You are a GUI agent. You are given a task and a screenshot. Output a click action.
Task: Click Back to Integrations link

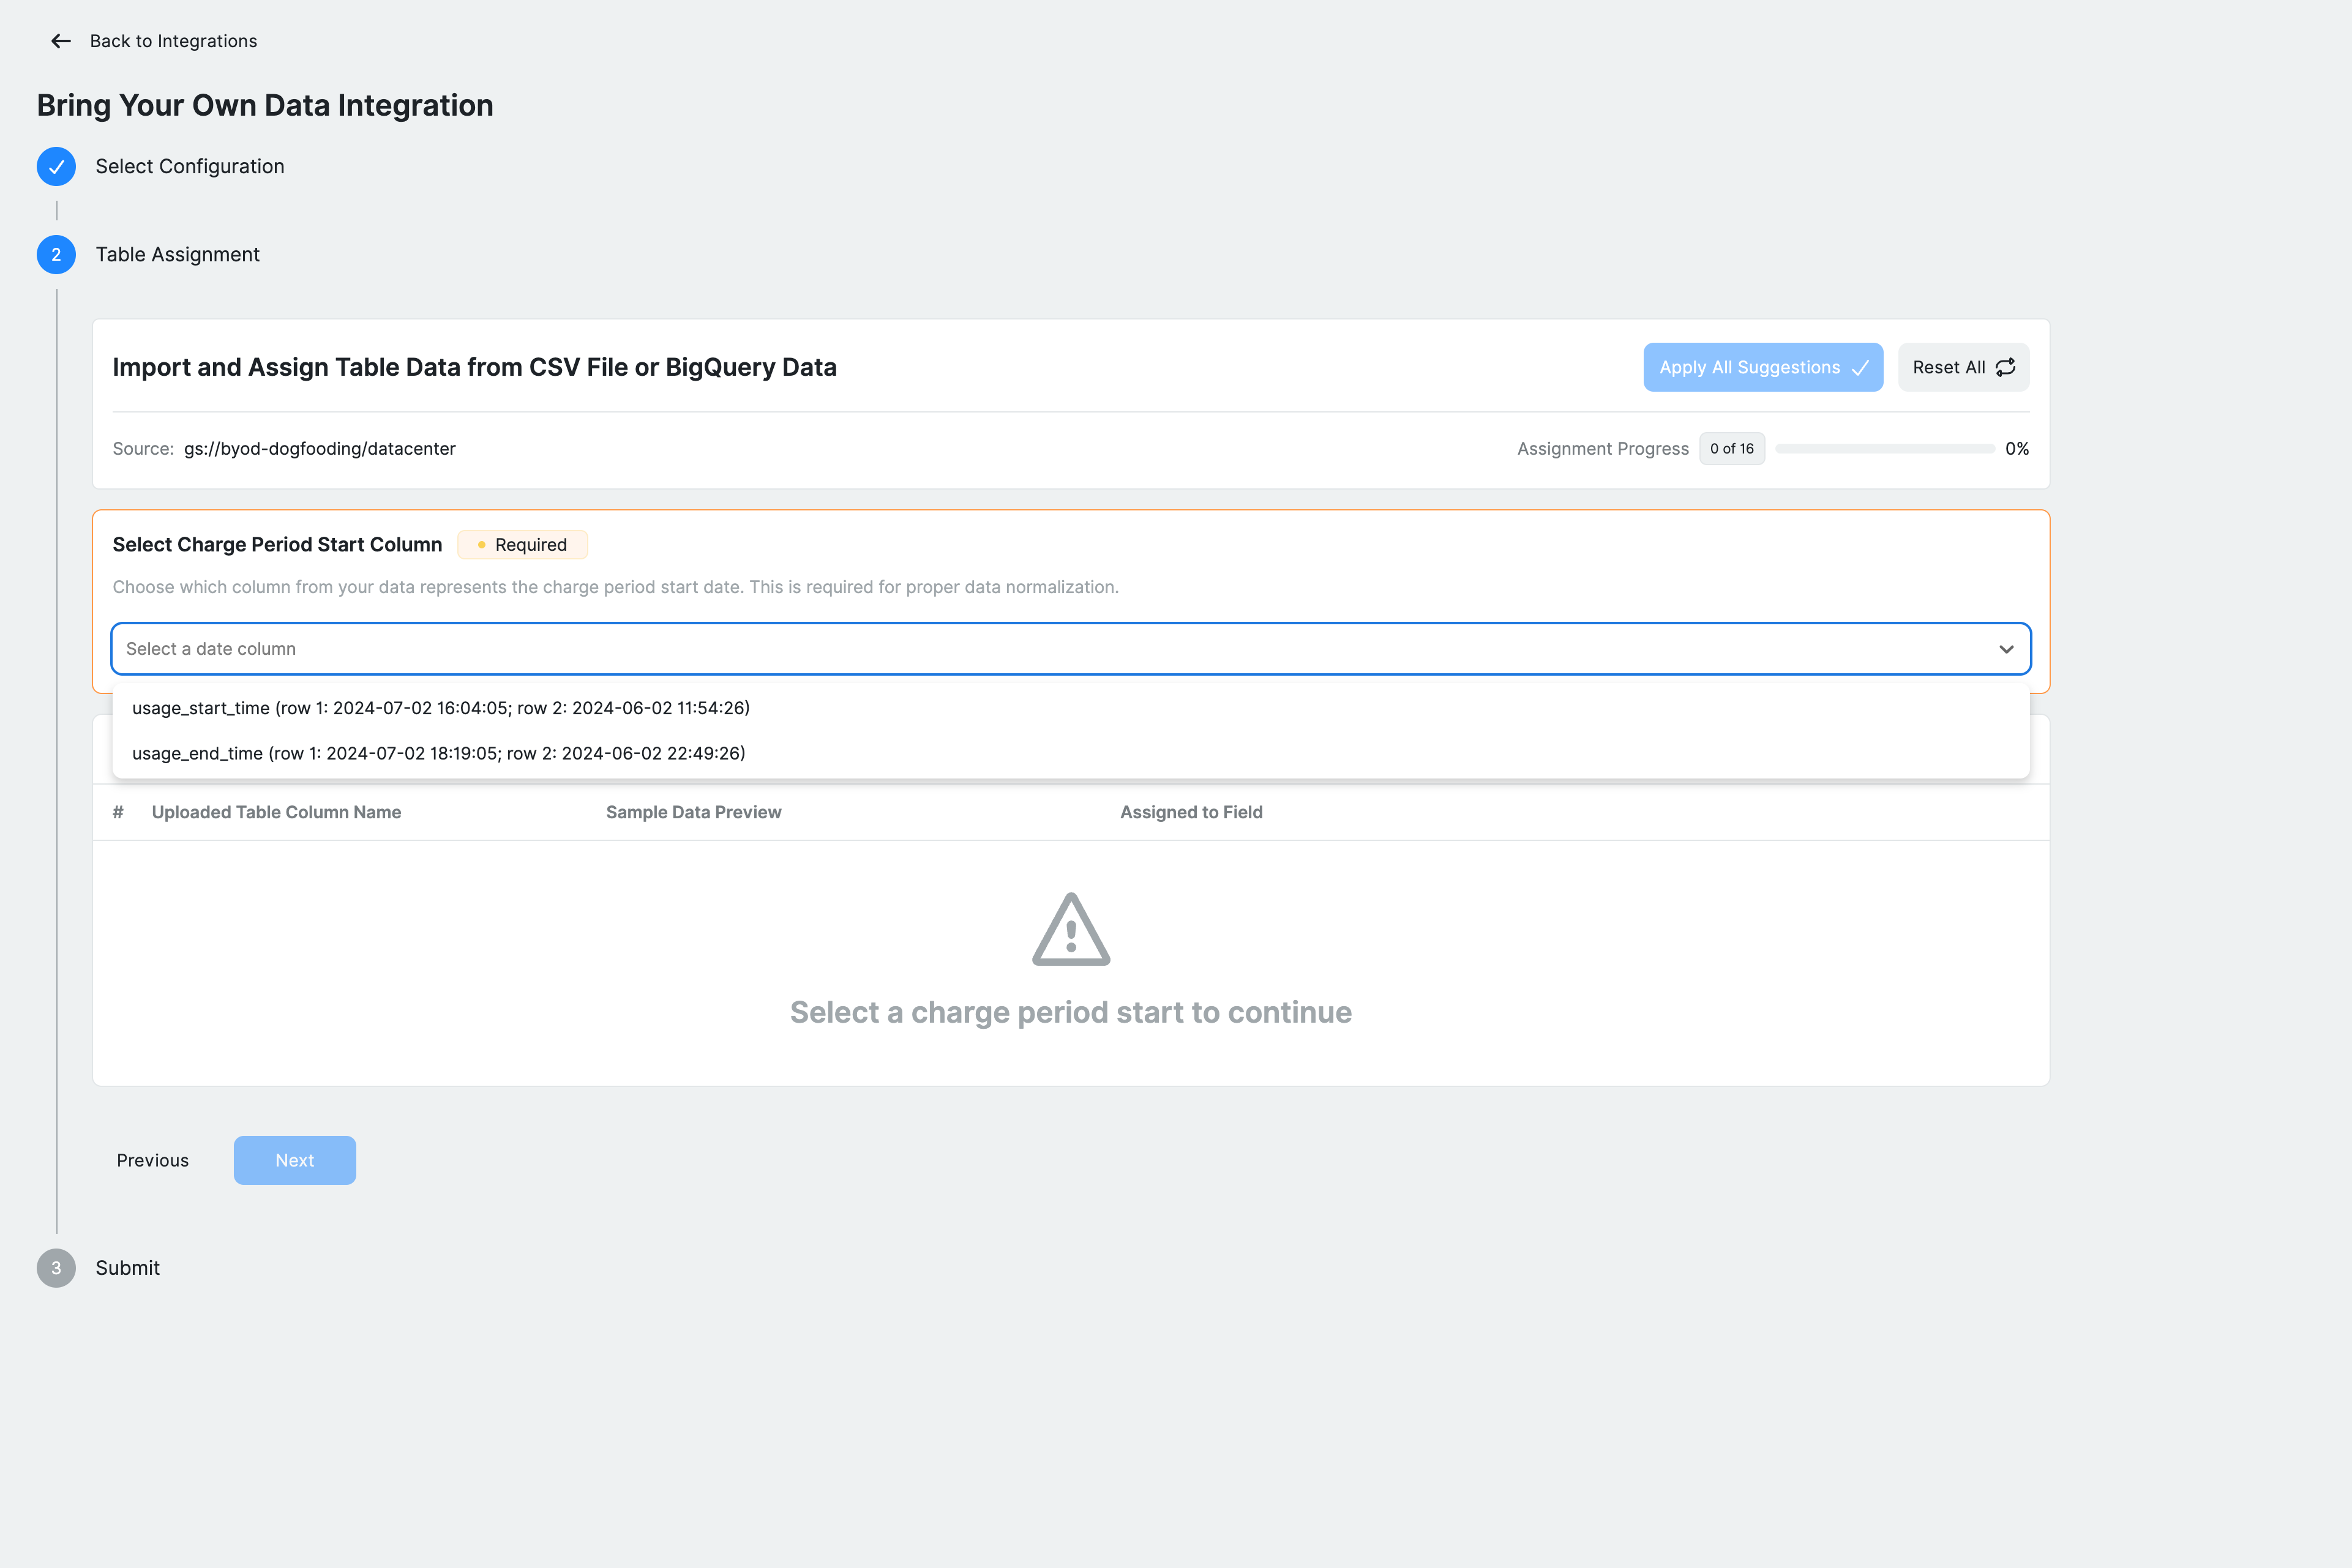(x=173, y=41)
